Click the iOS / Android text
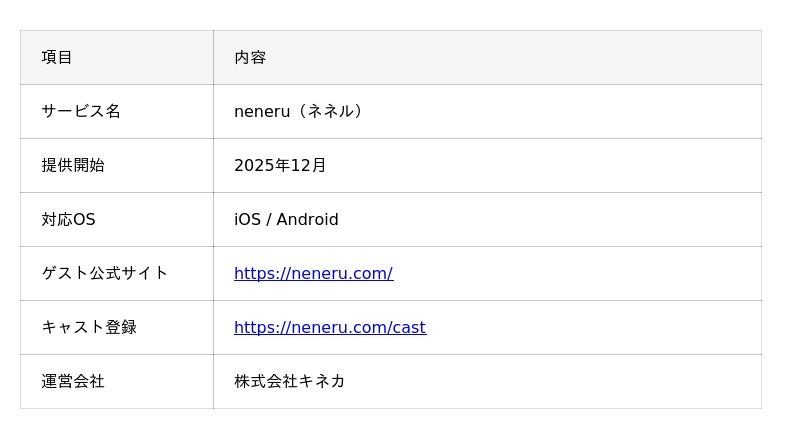 tap(286, 220)
